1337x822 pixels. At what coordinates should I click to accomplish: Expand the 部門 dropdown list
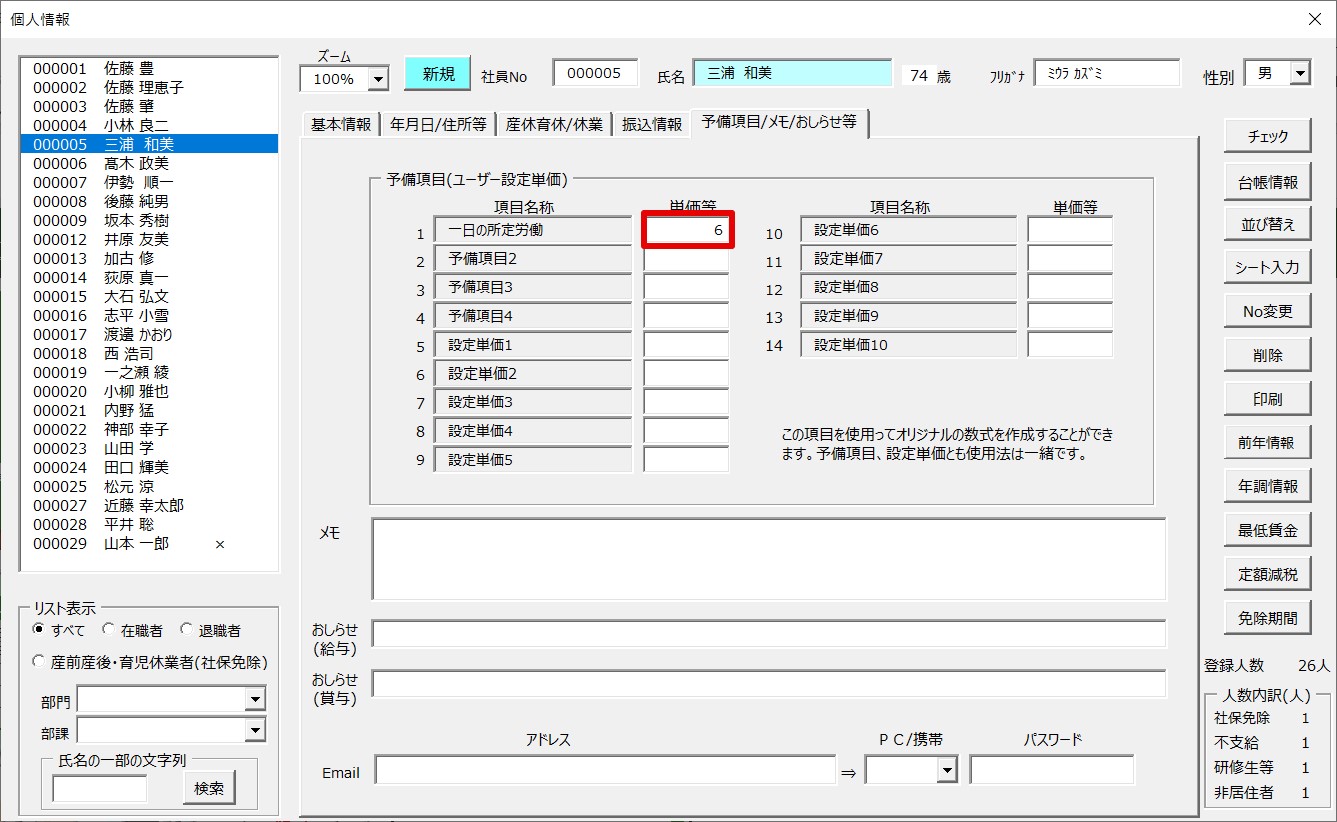click(256, 700)
